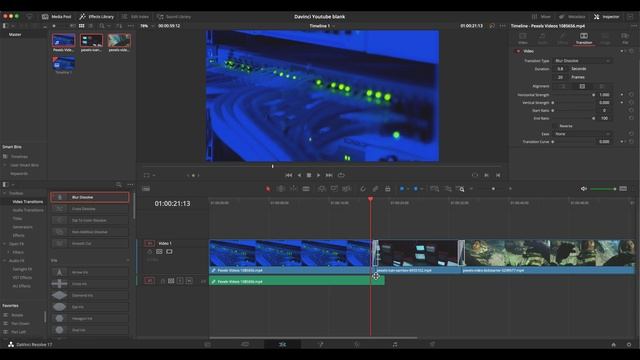Screen dimensions: 640x360
Task: Click the Insert Clip toolbar icon
Action: click(322, 189)
